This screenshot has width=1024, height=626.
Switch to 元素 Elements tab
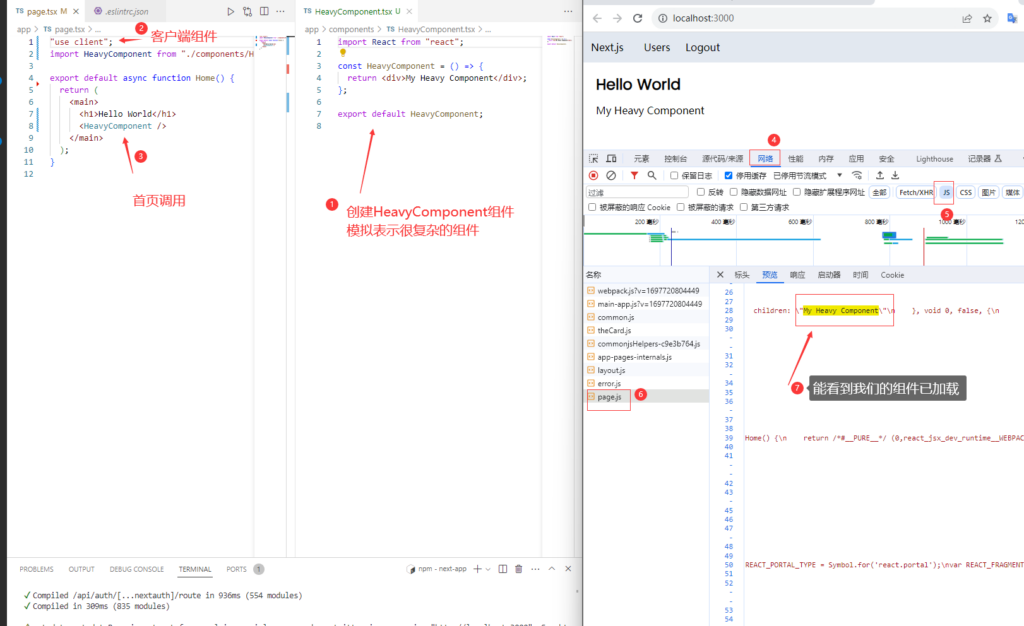(641, 159)
